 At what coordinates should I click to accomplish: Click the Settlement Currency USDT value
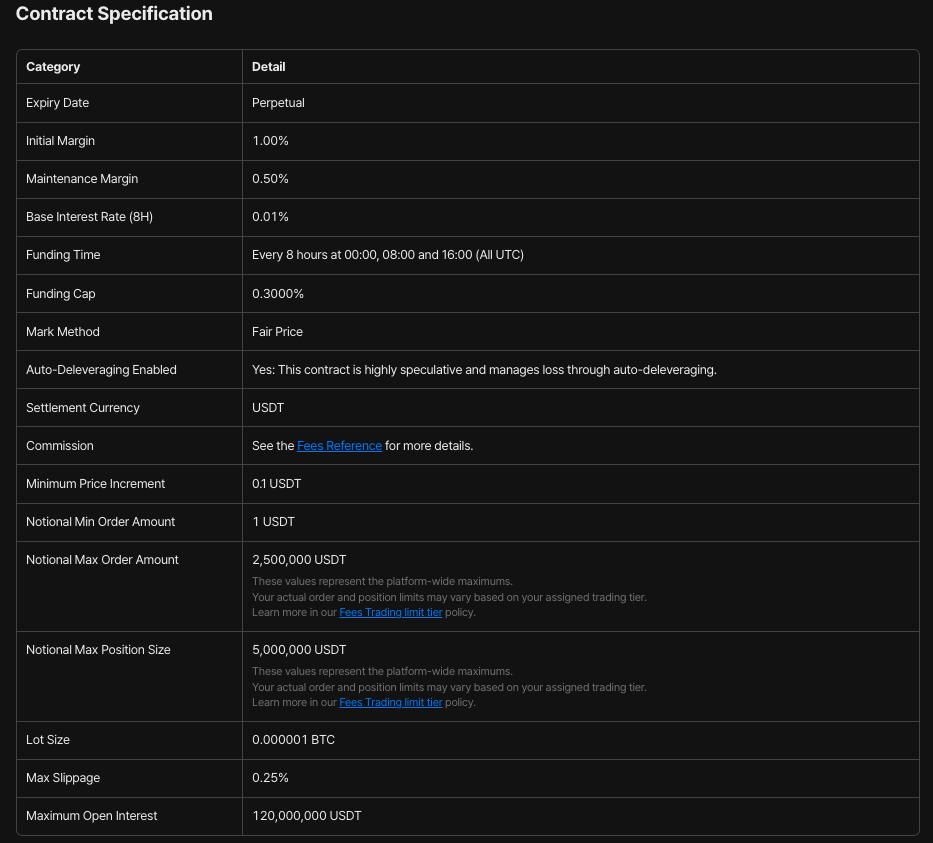point(267,407)
